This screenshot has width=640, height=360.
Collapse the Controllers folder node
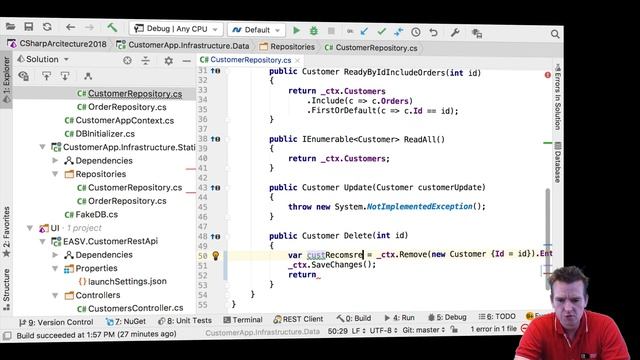pyautogui.click(x=55, y=295)
